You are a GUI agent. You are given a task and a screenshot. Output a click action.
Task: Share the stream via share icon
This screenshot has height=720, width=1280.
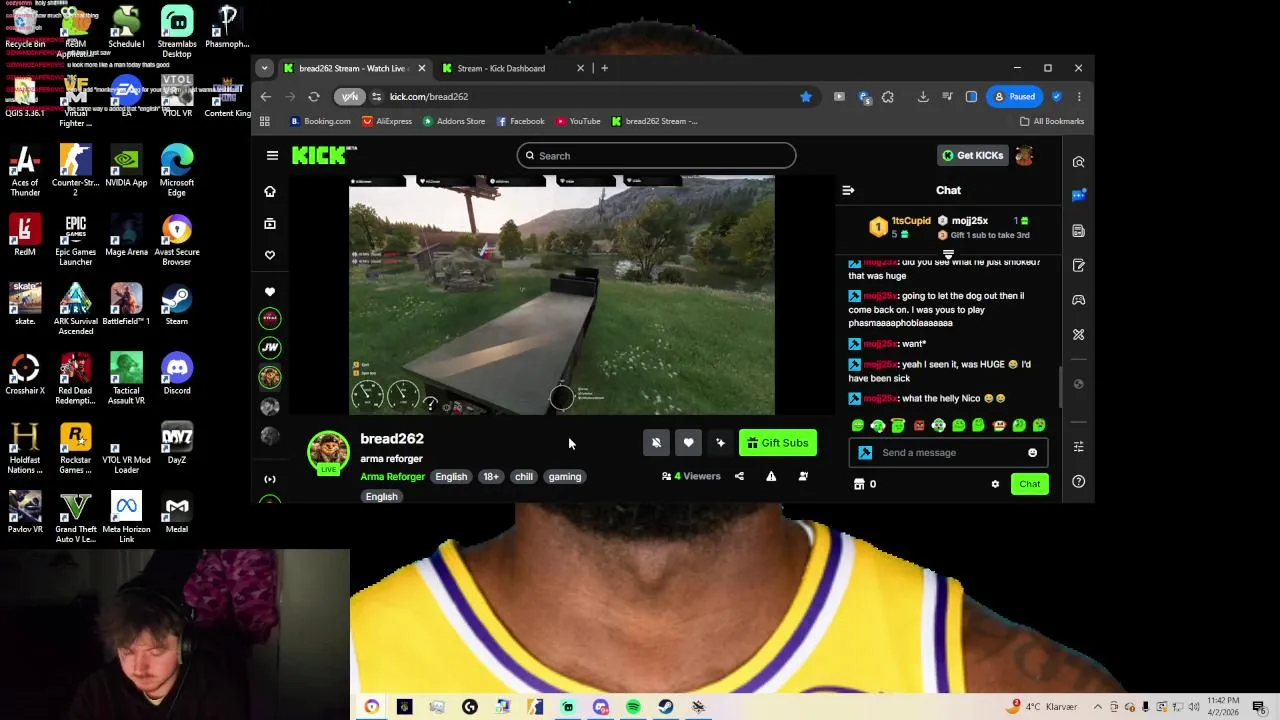coord(739,476)
